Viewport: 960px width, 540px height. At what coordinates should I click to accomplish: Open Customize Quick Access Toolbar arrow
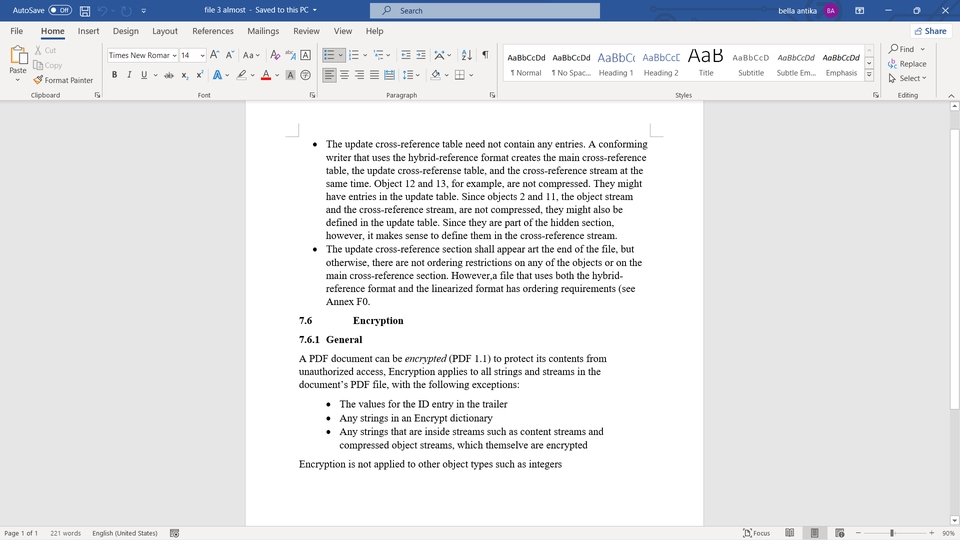click(x=144, y=10)
